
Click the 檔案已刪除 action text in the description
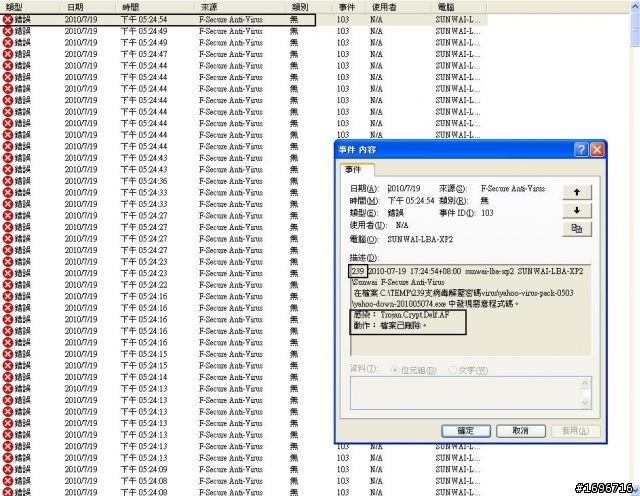[402, 326]
